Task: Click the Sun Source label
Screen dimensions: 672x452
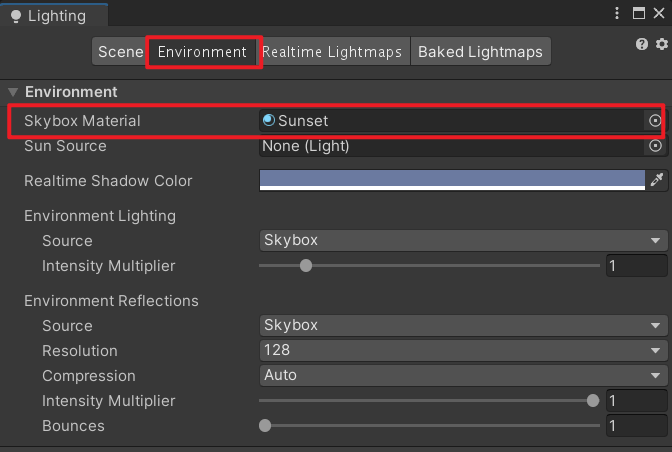Action: click(65, 146)
